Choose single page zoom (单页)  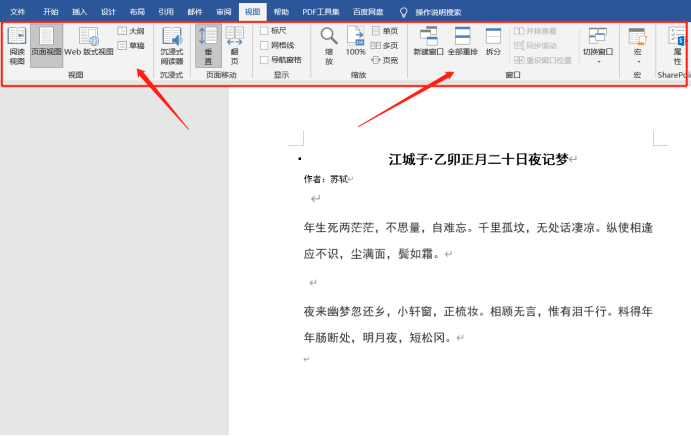385,31
